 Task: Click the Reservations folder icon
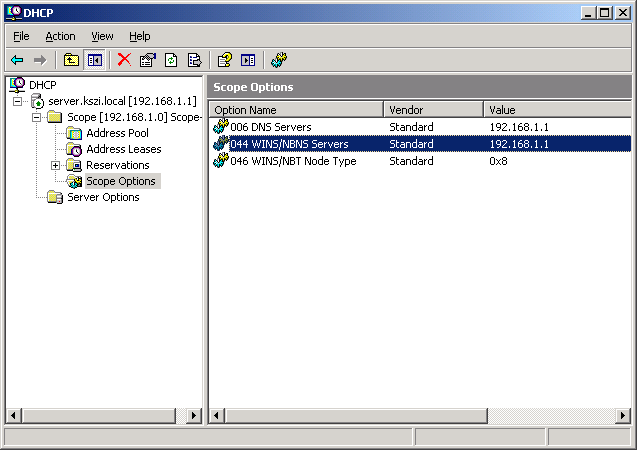[x=74, y=165]
